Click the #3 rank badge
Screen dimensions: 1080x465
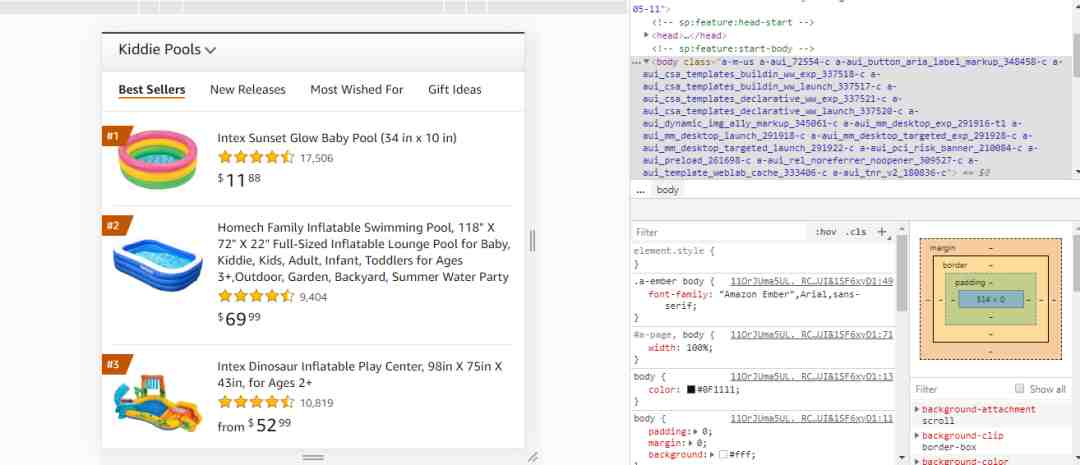(x=116, y=364)
